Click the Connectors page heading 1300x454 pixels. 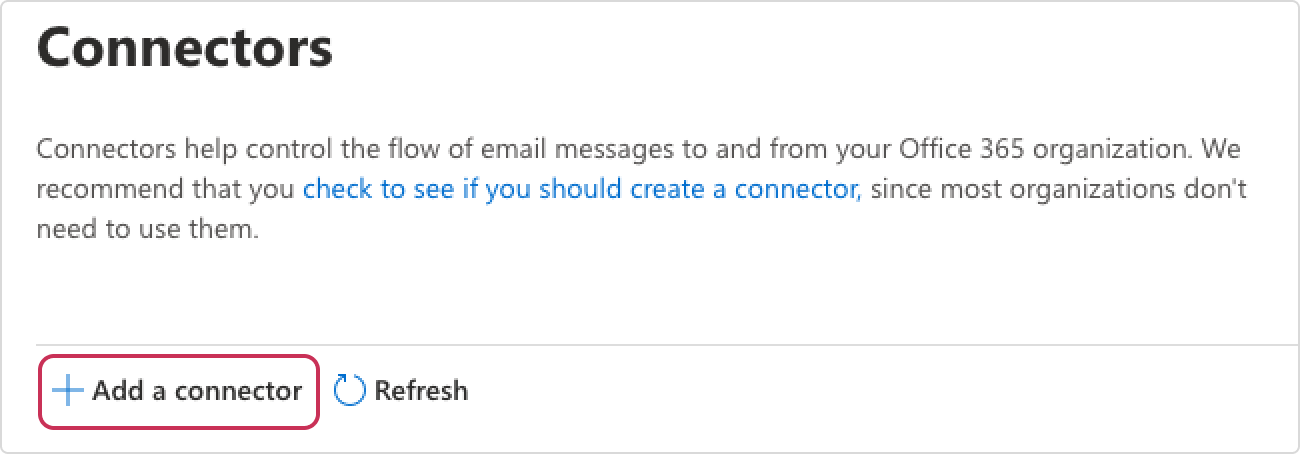click(185, 47)
